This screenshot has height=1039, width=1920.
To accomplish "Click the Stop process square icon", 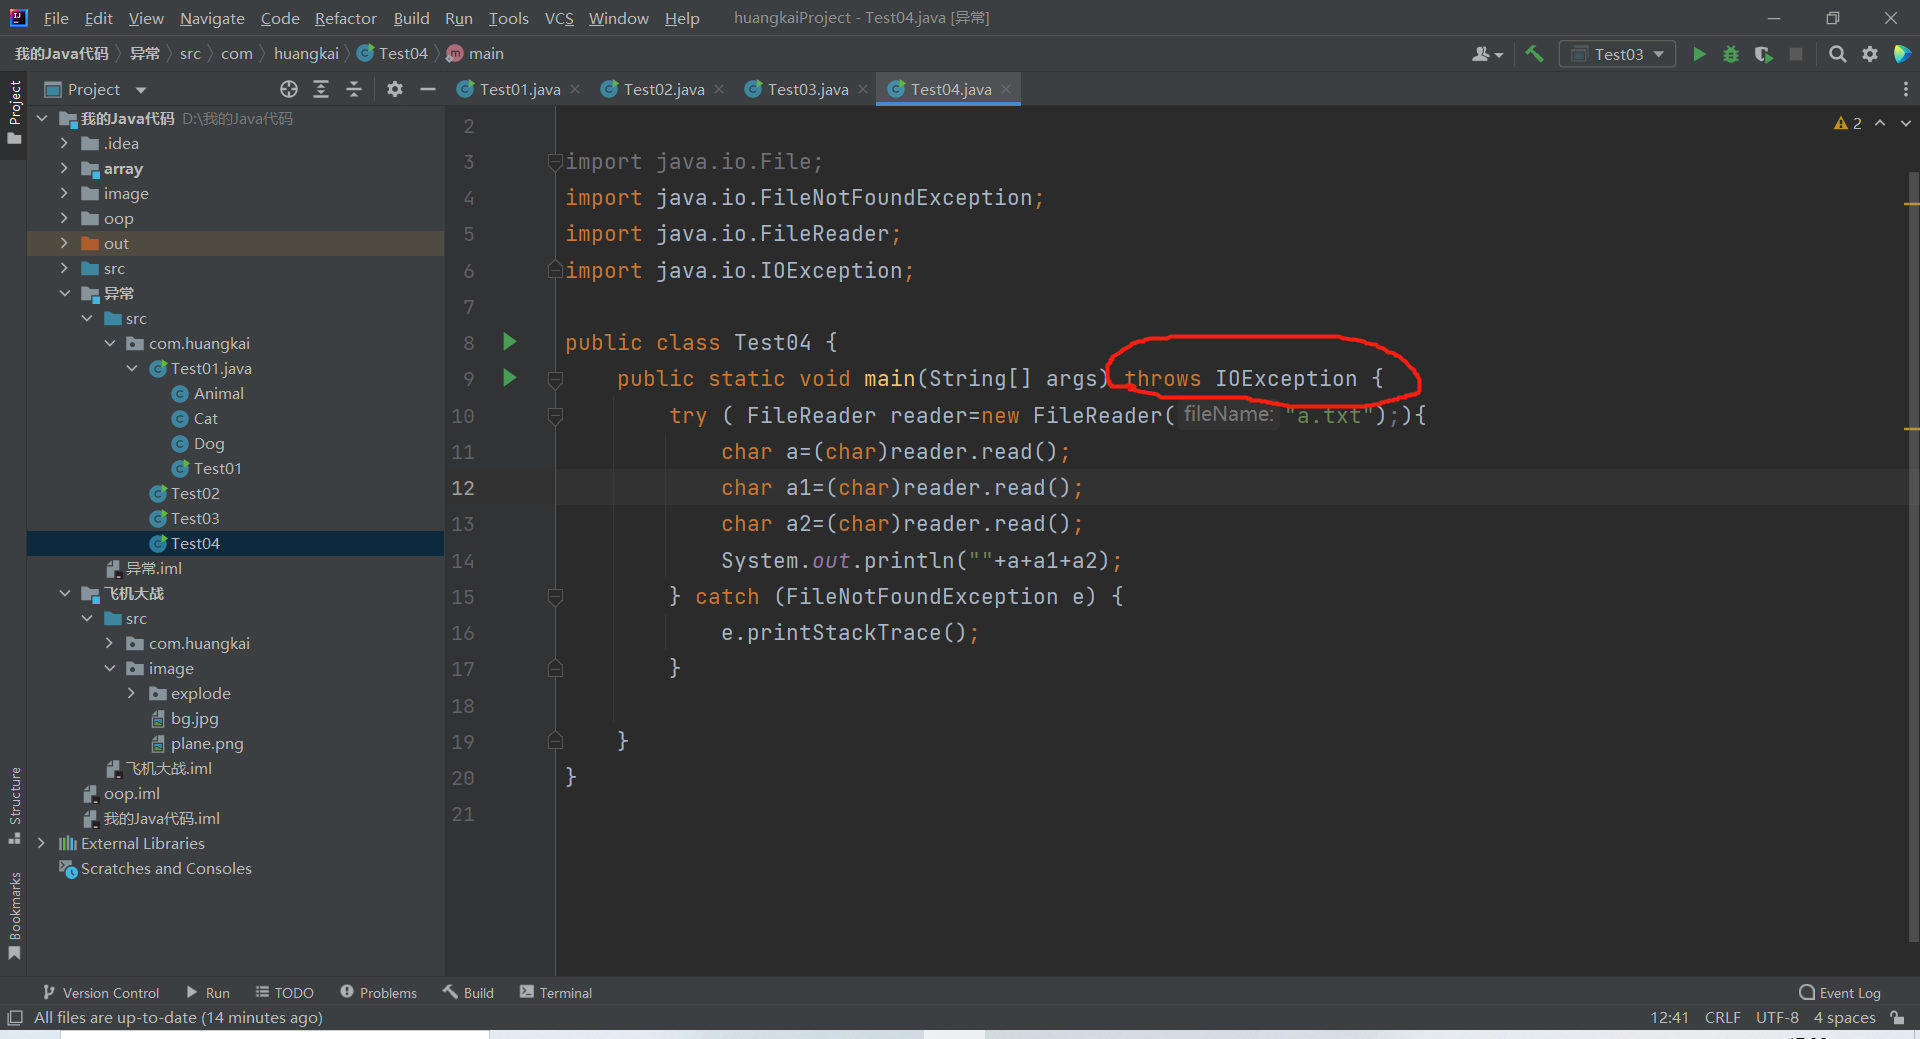I will 1796,54.
